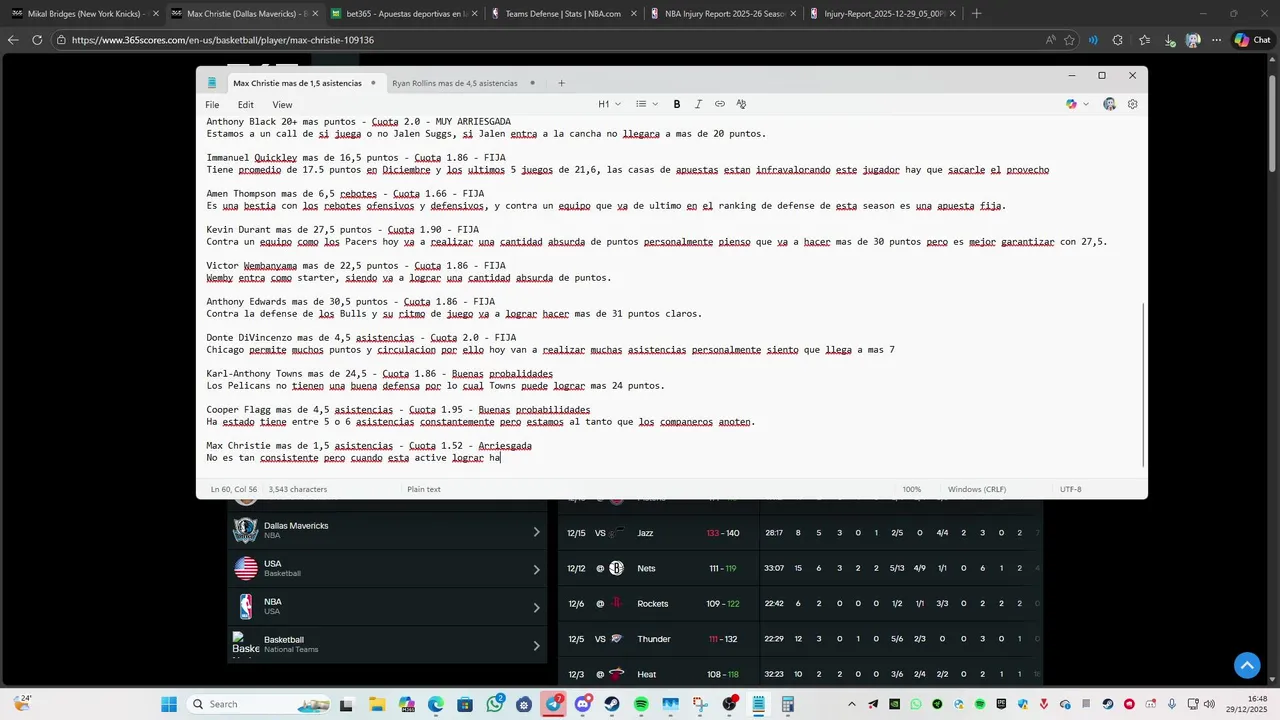Select 12/3 Heat game row
This screenshot has width=1280, height=720.
[800, 674]
